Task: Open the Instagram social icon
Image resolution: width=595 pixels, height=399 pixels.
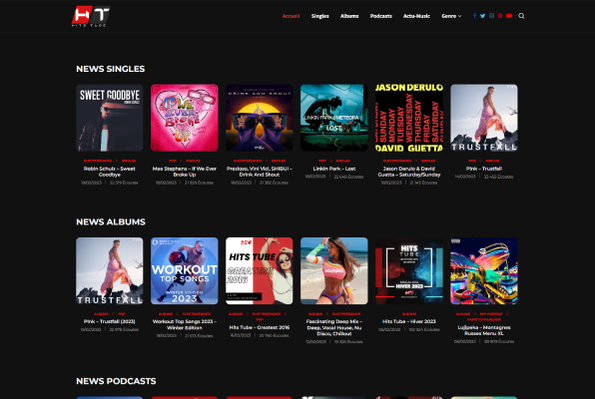Action: pos(491,16)
